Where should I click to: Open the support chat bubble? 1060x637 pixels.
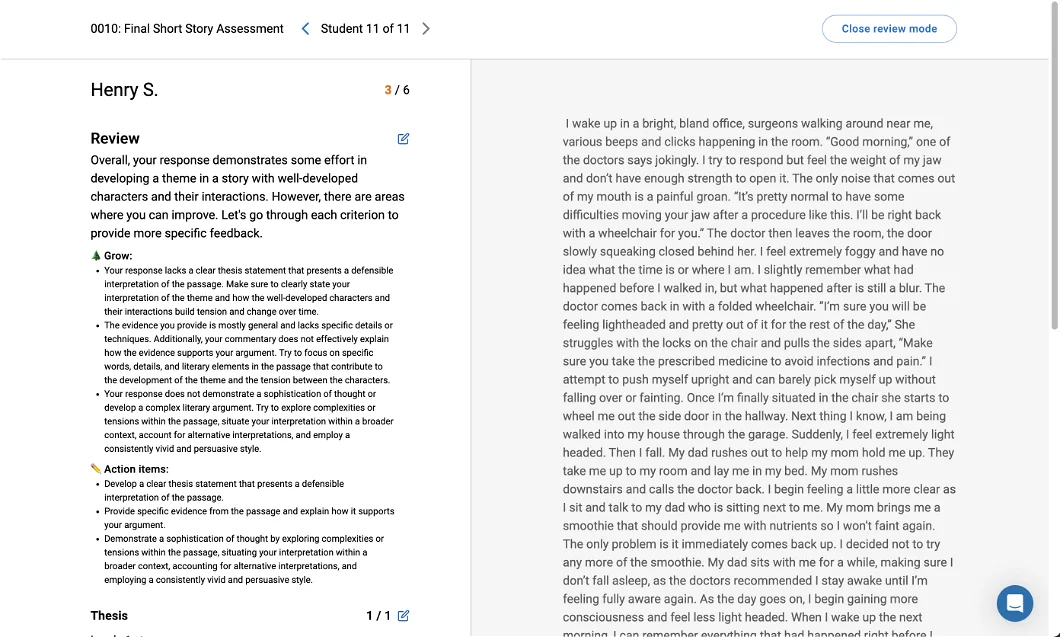pyautogui.click(x=1015, y=603)
